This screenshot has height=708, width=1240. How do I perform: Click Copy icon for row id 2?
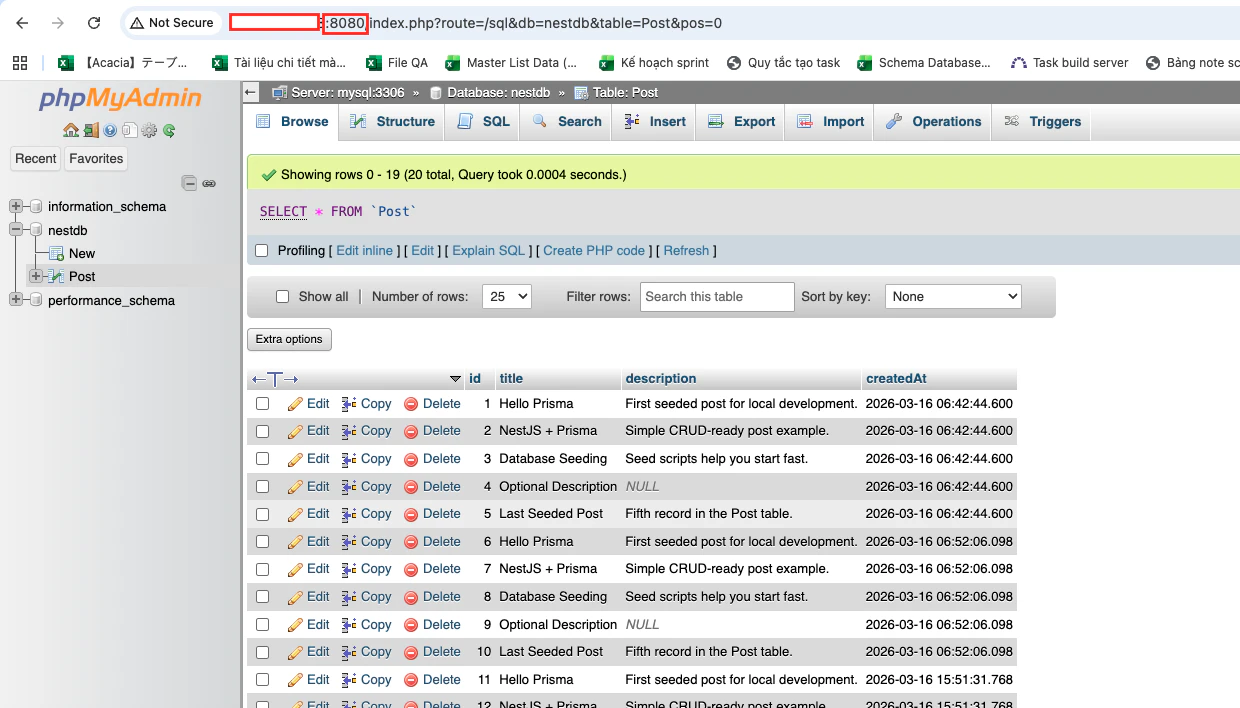pyautogui.click(x=349, y=431)
